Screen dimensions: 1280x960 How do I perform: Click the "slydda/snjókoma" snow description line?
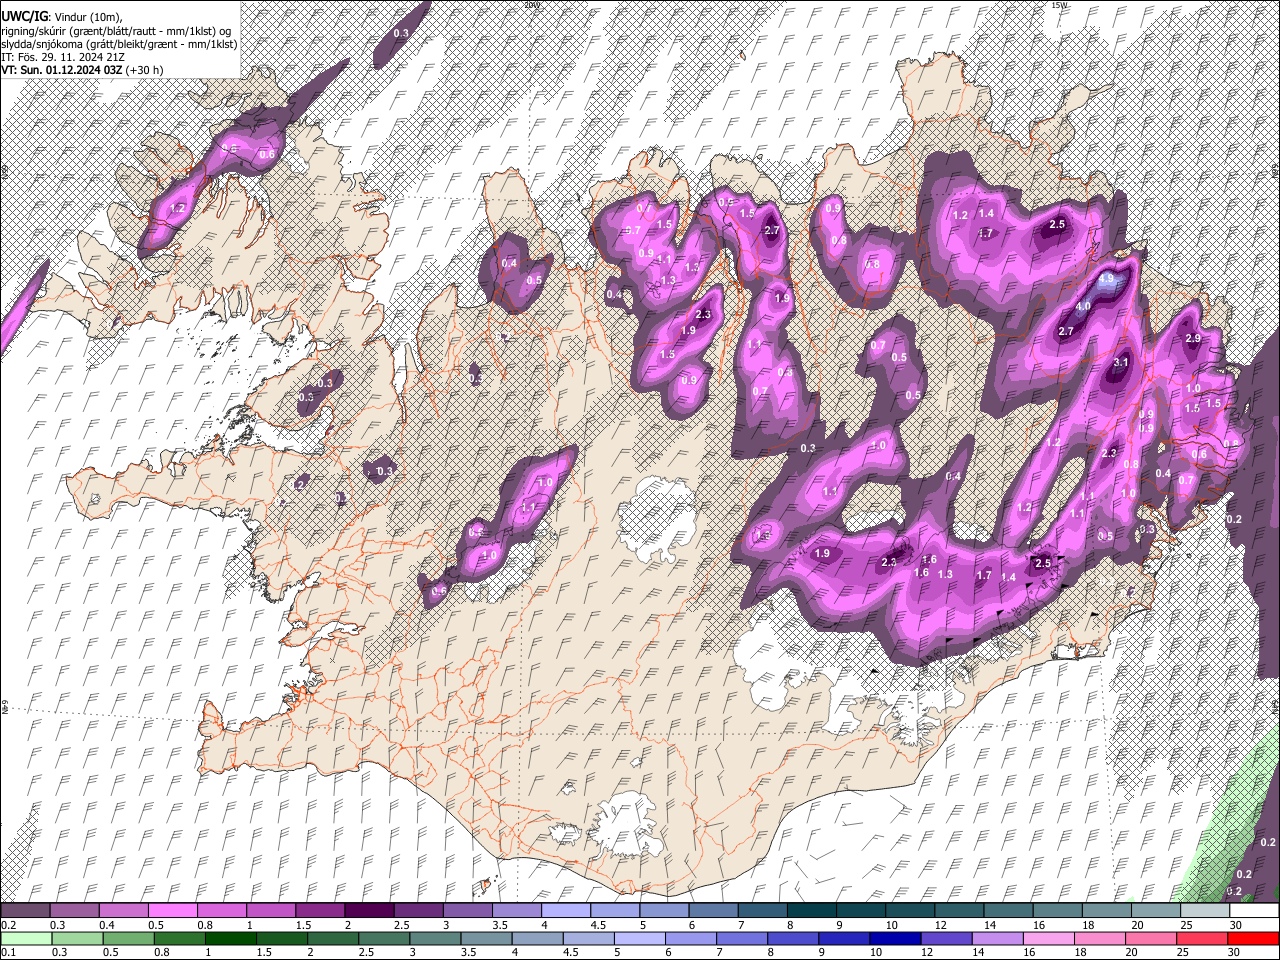pyautogui.click(x=119, y=44)
